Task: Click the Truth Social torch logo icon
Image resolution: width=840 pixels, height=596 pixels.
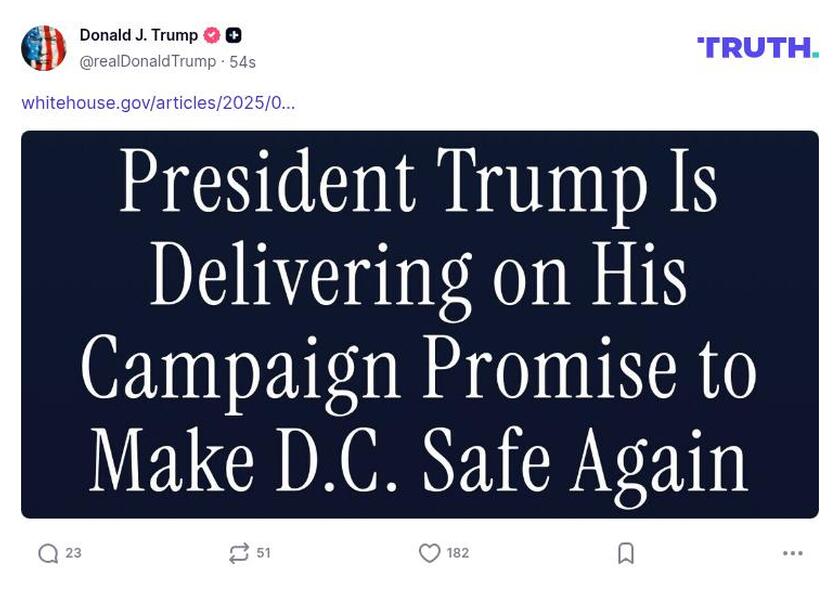Action: point(700,42)
